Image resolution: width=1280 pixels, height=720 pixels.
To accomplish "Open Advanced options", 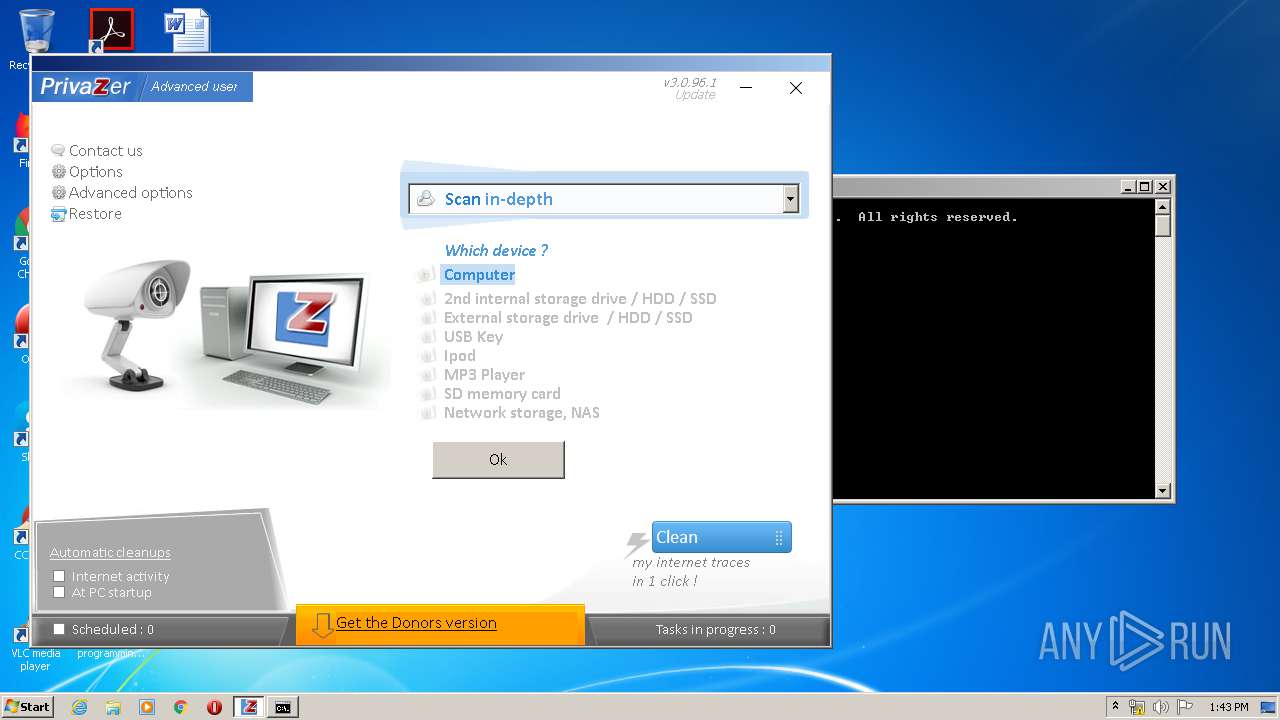I will 130,193.
